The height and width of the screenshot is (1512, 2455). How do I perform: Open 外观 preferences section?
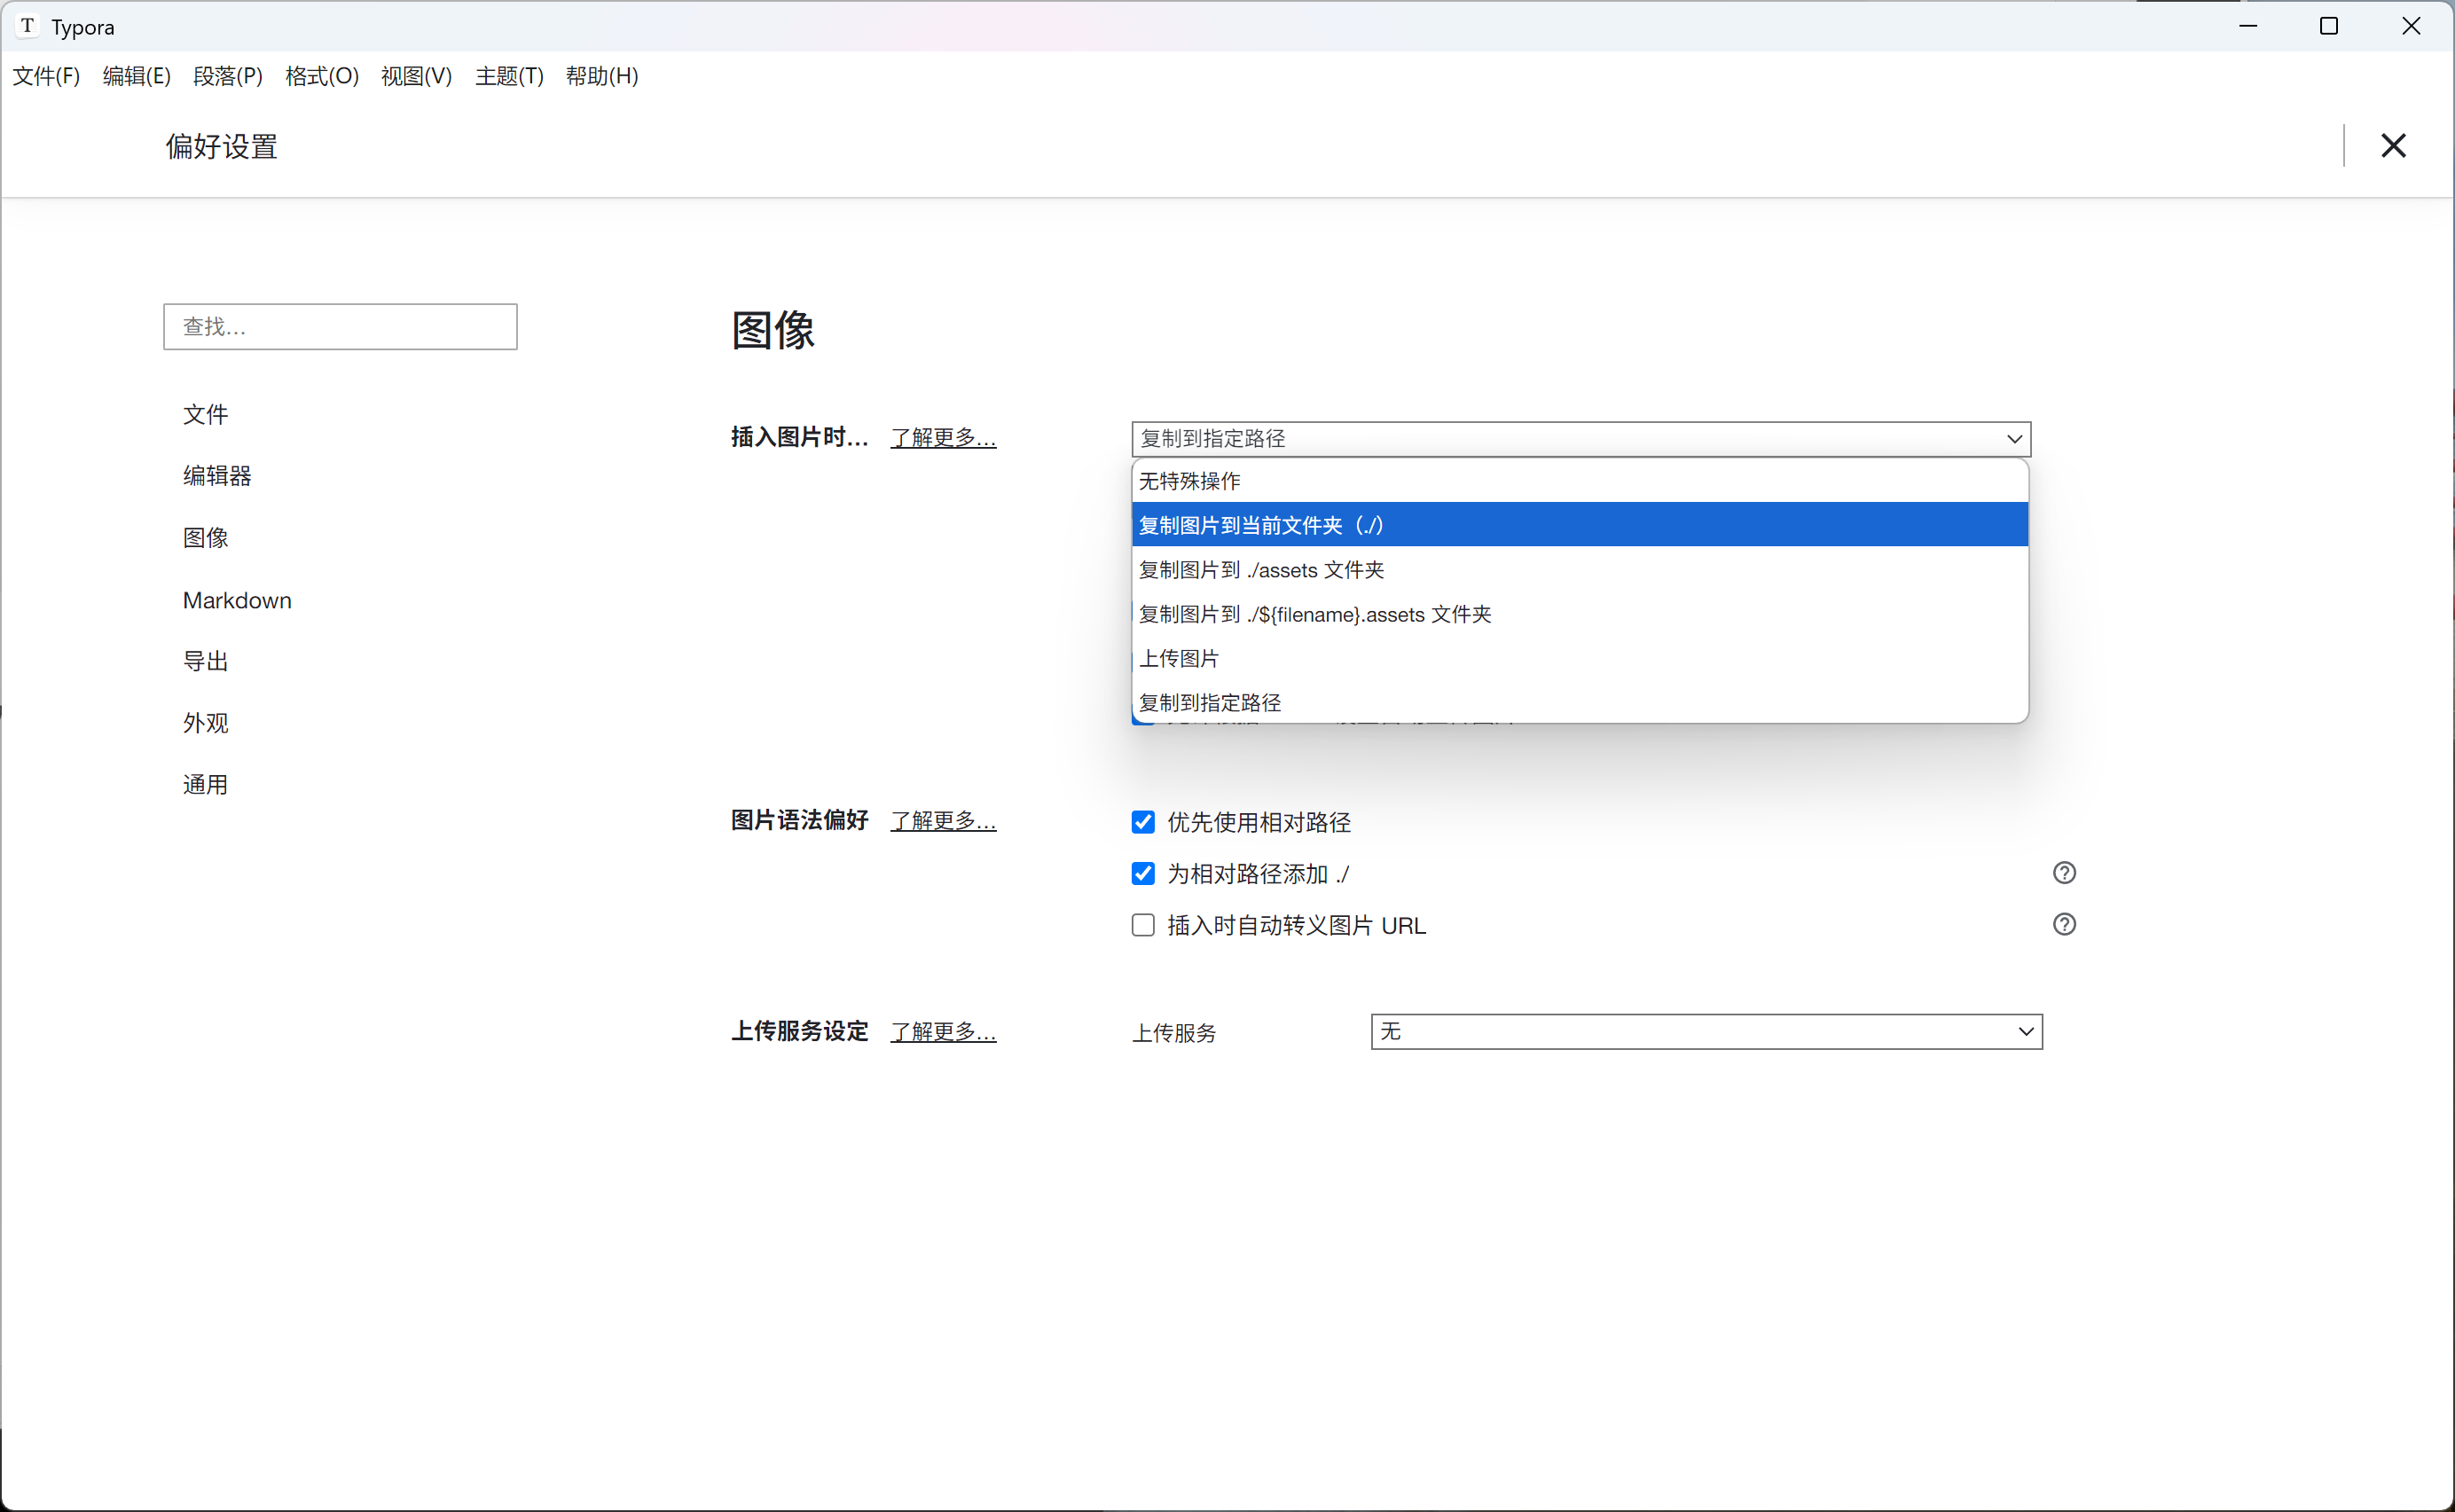tap(206, 723)
